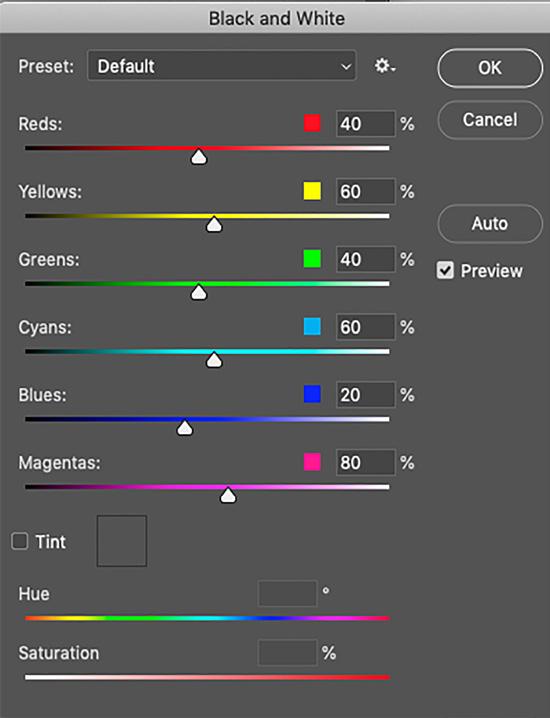
Task: Click the Magentas slider handle
Action: coord(228,496)
